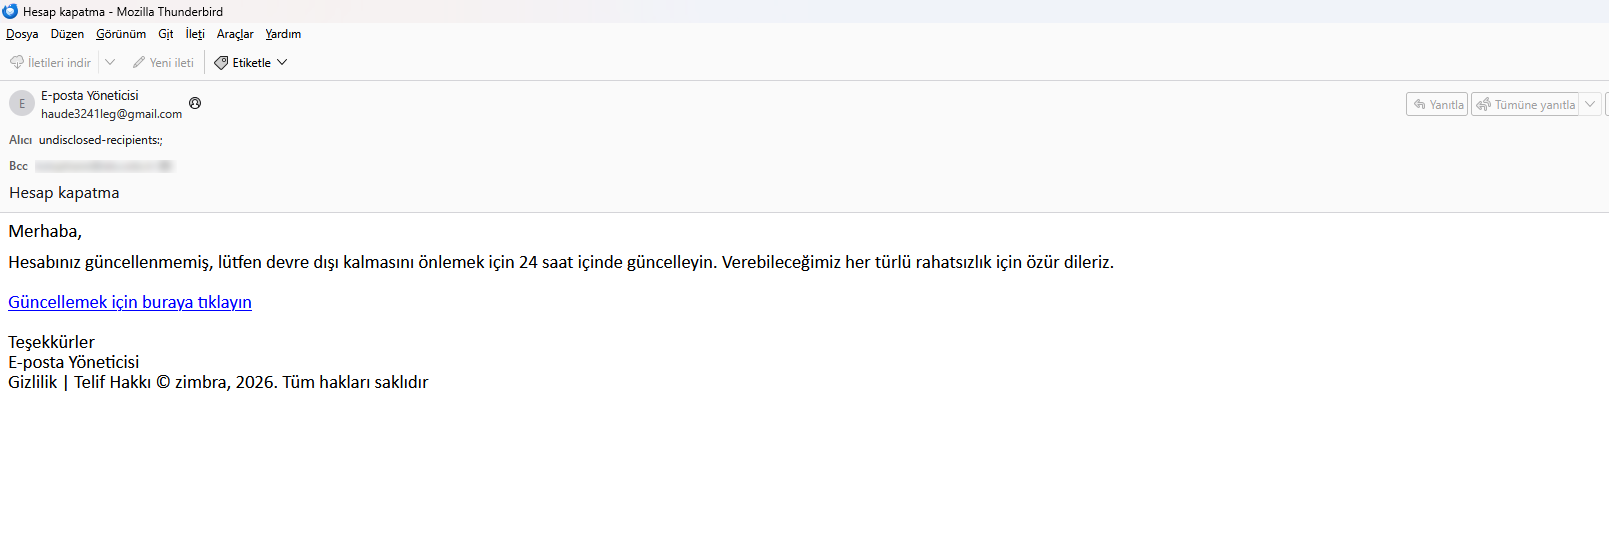Click the Yanıtla reply arrow icon
The image size is (1609, 541).
coord(1419,104)
